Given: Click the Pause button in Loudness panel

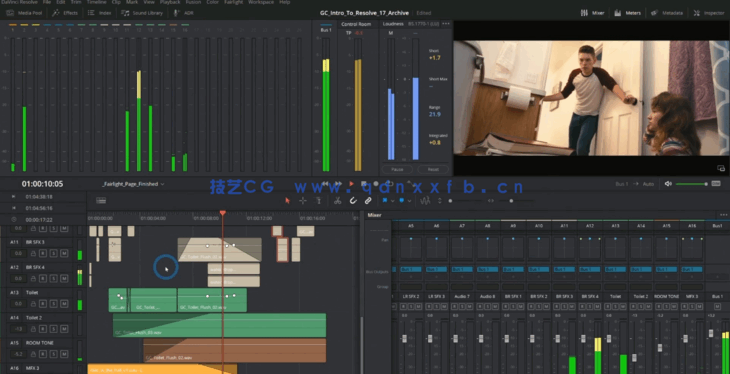Looking at the screenshot, I should [x=397, y=169].
